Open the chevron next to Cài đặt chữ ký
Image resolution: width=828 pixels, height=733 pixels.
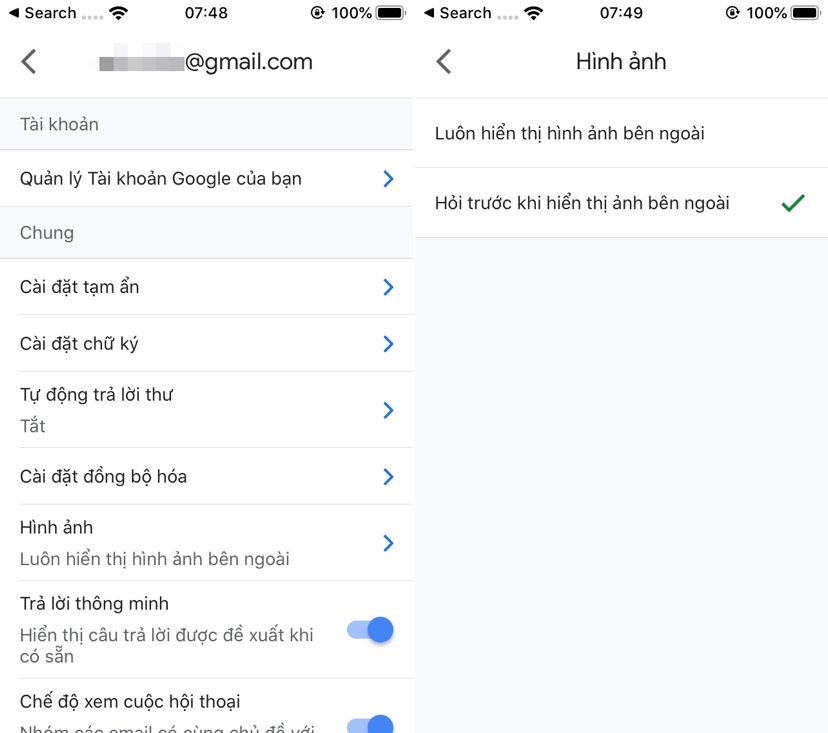point(388,344)
